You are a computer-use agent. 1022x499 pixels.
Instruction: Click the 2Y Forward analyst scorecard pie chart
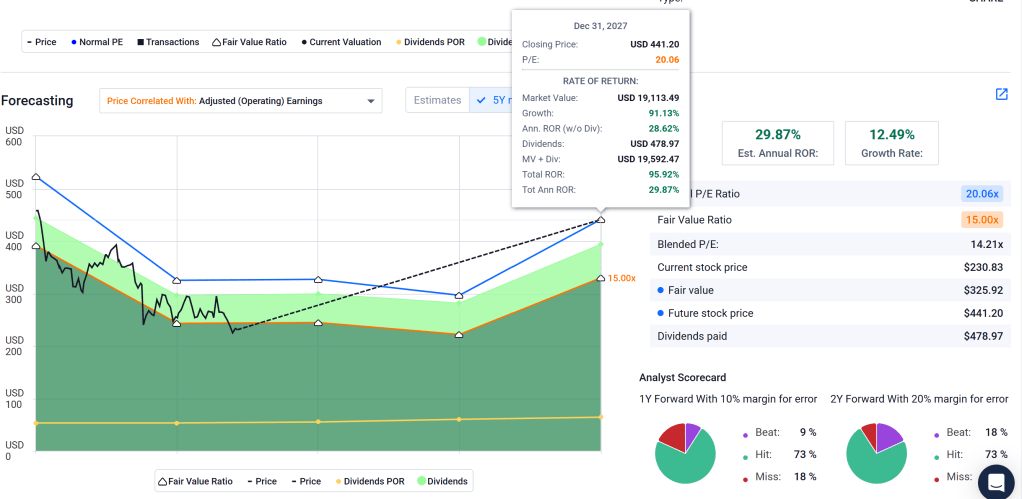pyautogui.click(x=876, y=453)
